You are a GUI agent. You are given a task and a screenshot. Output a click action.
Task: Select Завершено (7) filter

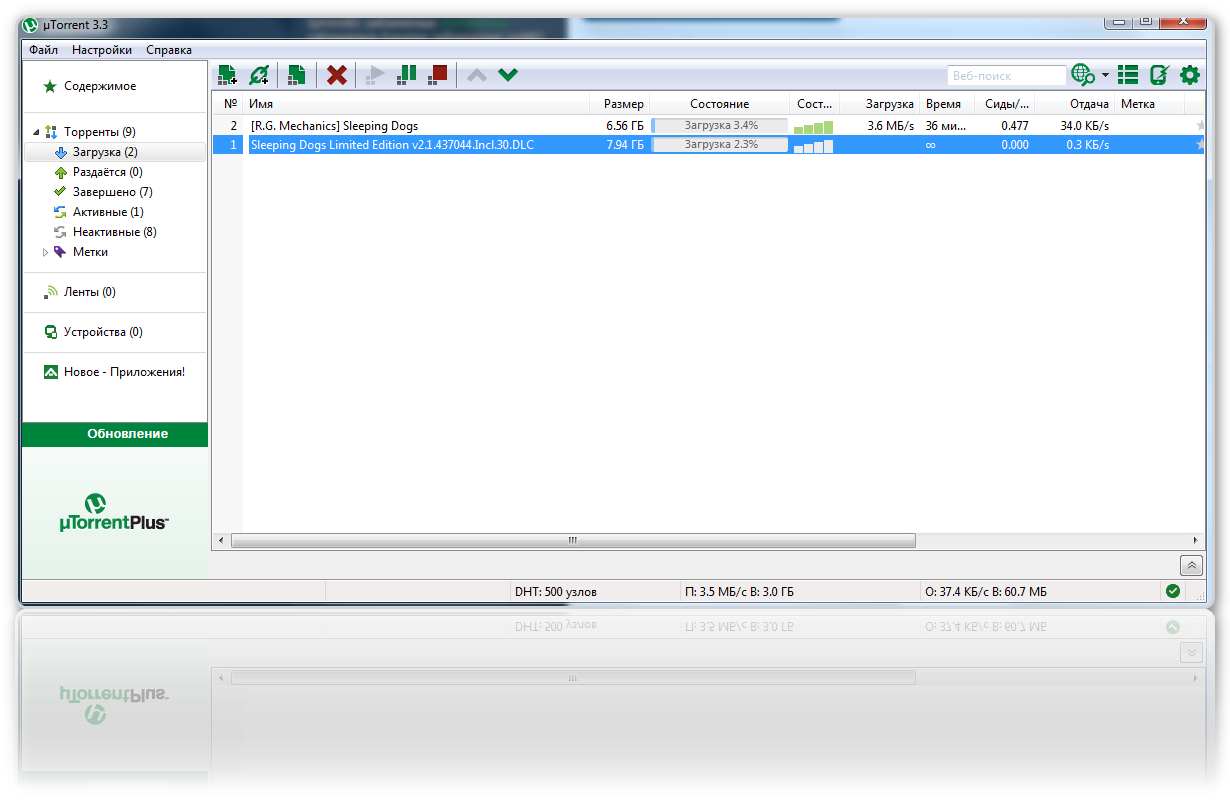tap(113, 192)
